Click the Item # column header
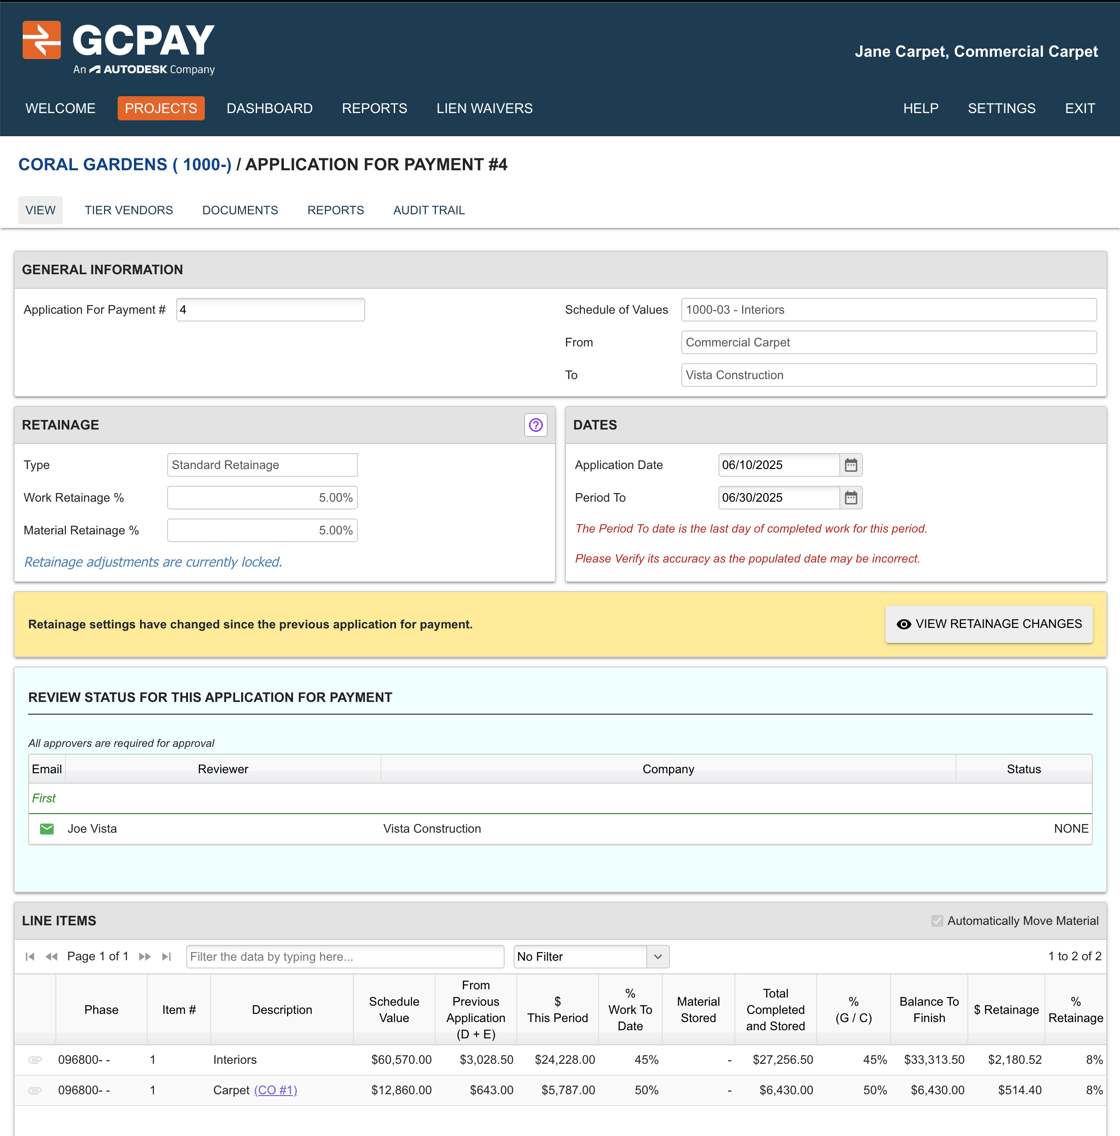Image resolution: width=1120 pixels, height=1136 pixels. point(179,1010)
